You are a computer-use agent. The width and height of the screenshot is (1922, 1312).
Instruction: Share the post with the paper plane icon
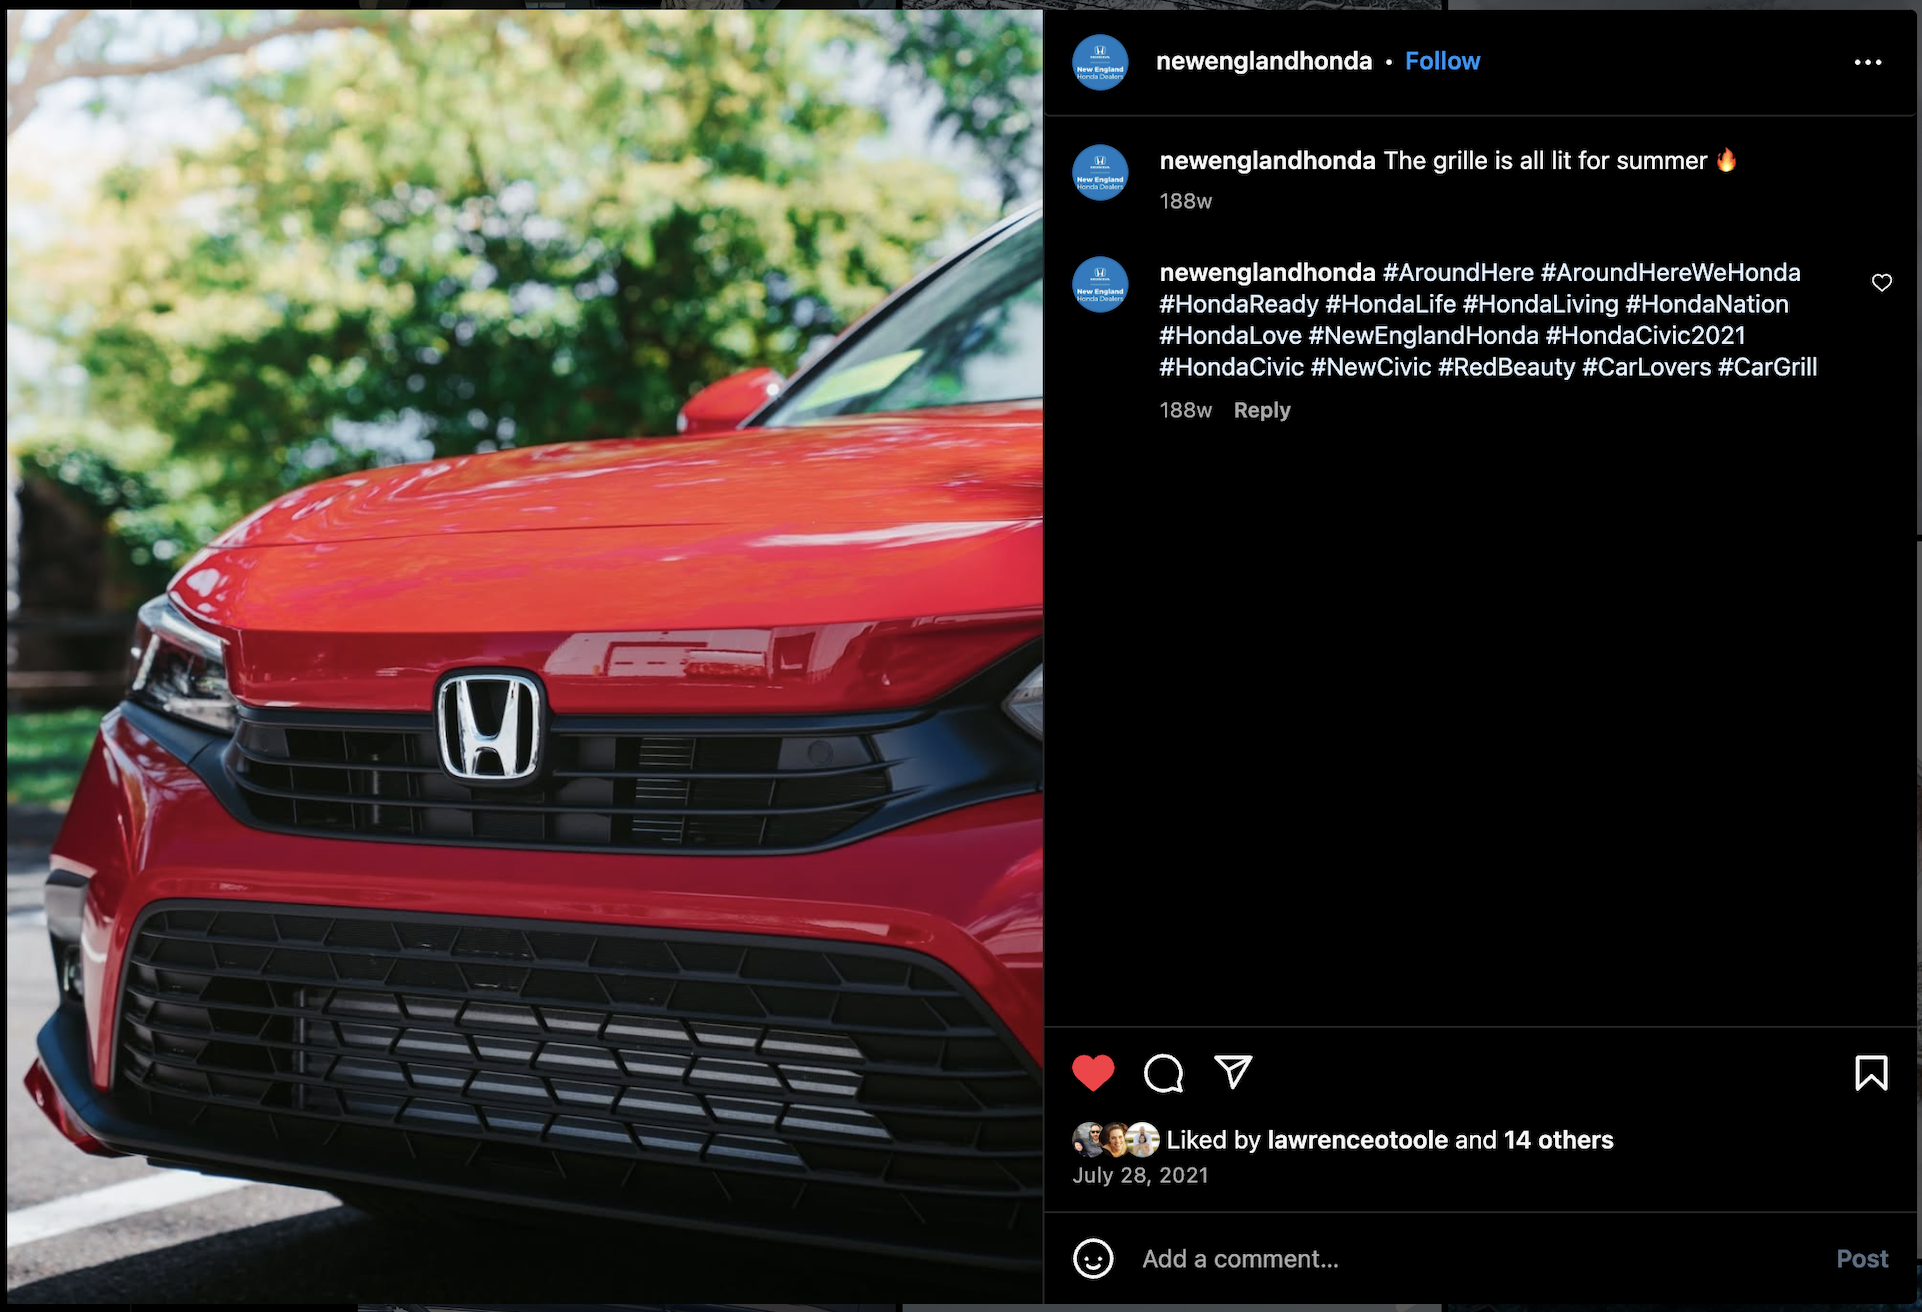(1233, 1071)
